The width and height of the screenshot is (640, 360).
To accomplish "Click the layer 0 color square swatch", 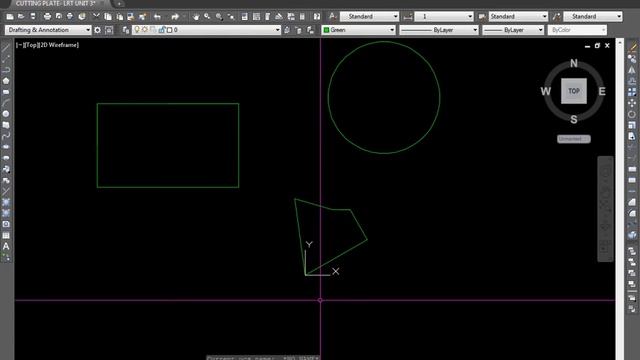I will coord(169,30).
